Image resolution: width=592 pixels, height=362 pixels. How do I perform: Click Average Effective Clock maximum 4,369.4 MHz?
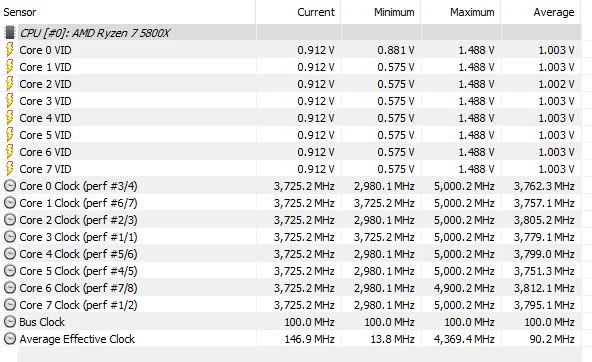(464, 339)
